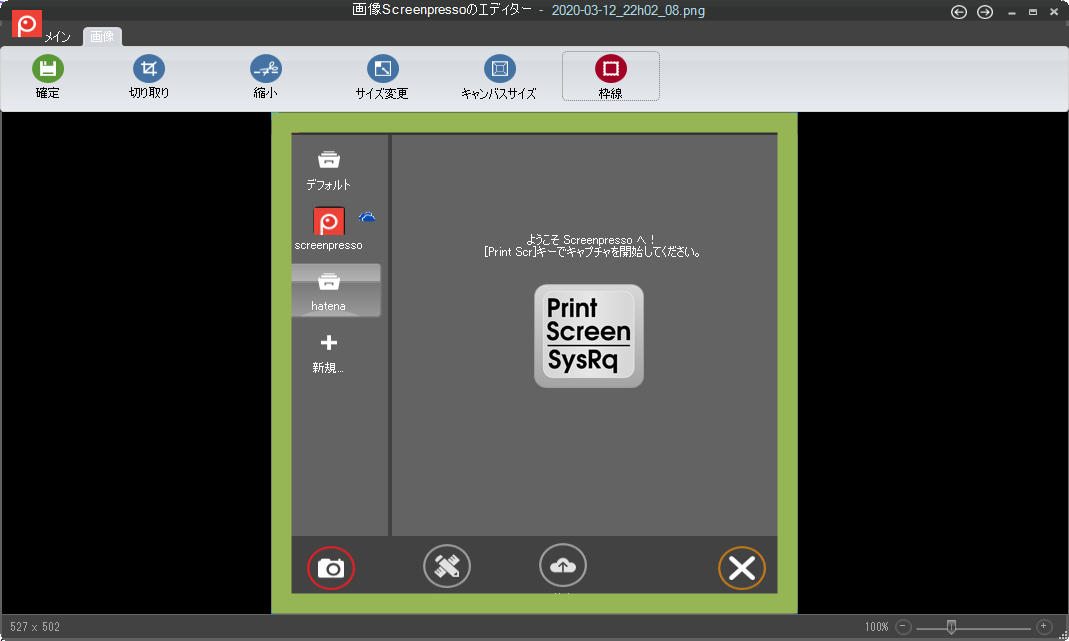Click the 新規... plus icon in the image
This screenshot has width=1069, height=641.
pos(329,342)
